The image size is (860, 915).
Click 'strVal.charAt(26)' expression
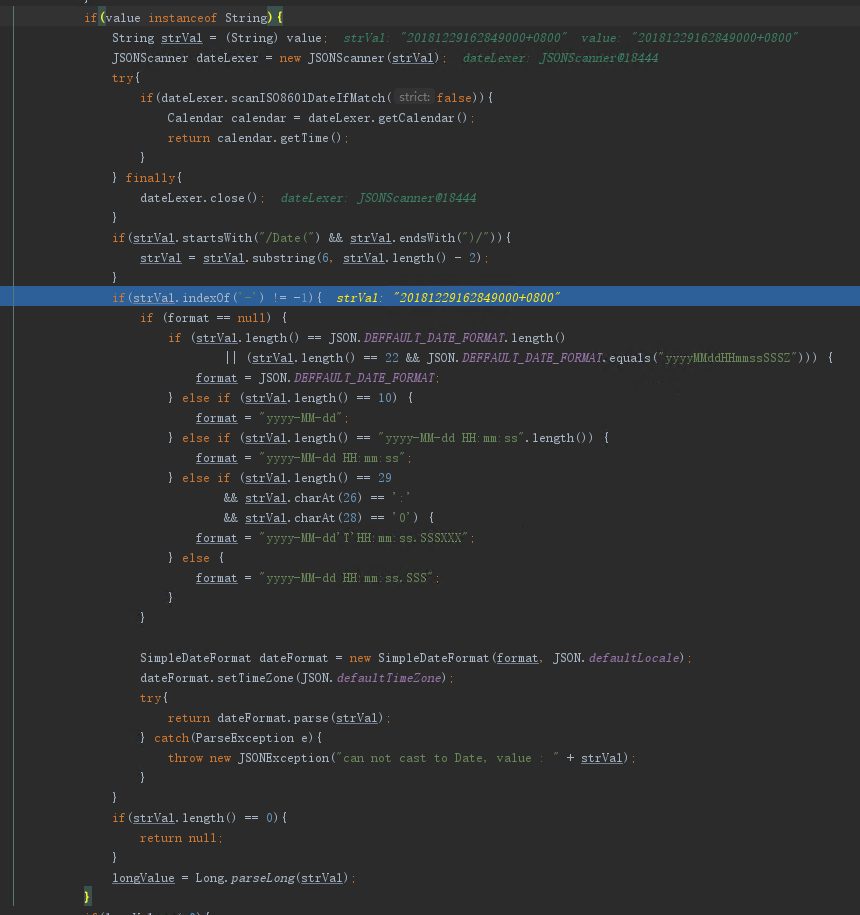(x=303, y=498)
